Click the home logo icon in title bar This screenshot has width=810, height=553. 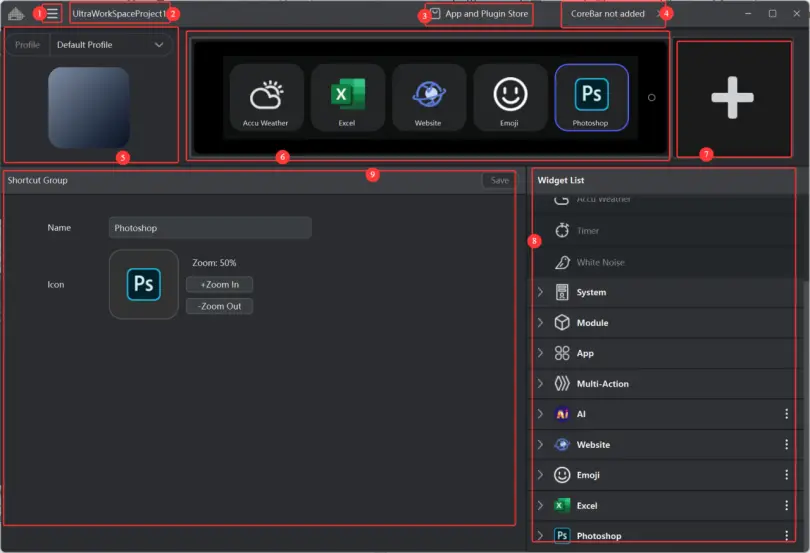[15, 13]
